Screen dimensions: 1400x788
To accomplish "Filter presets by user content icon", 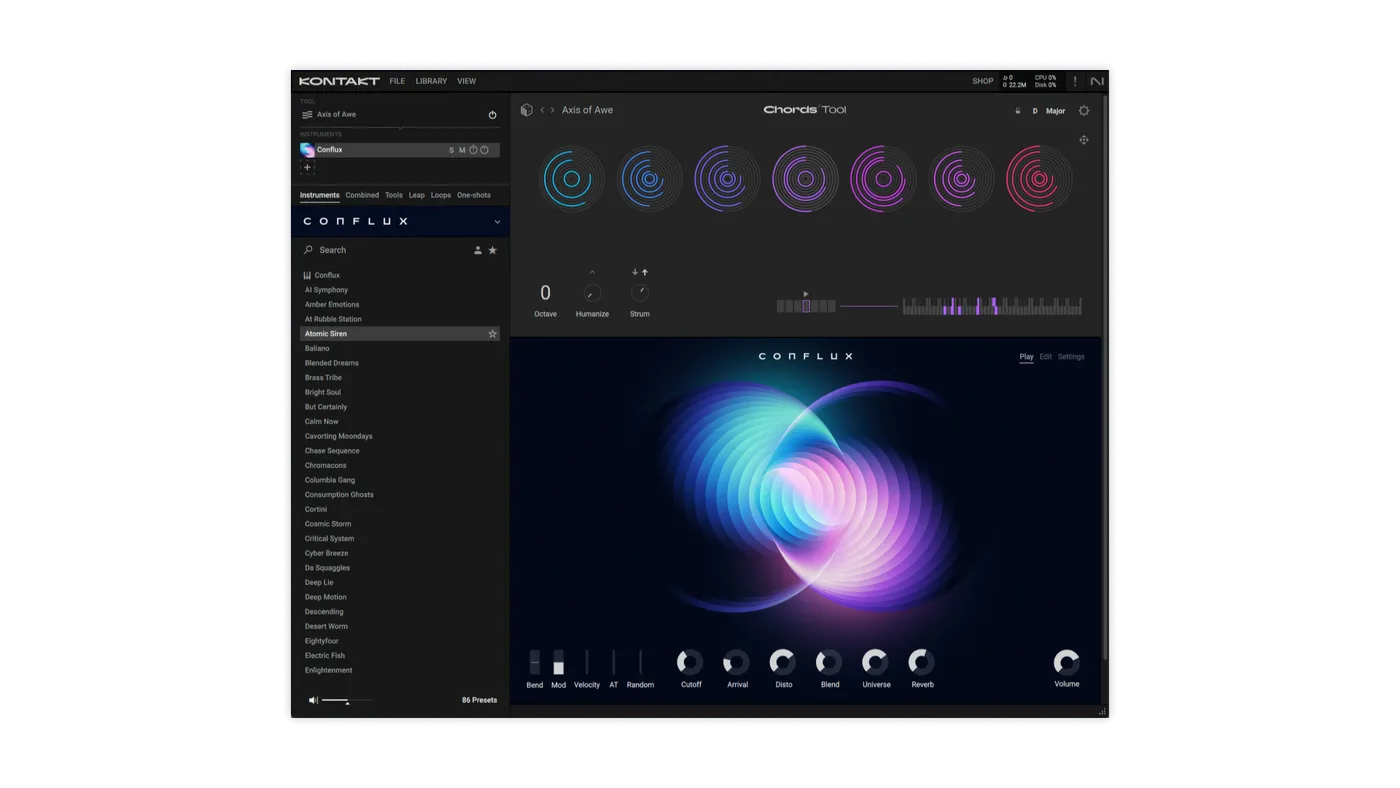I will click(477, 250).
